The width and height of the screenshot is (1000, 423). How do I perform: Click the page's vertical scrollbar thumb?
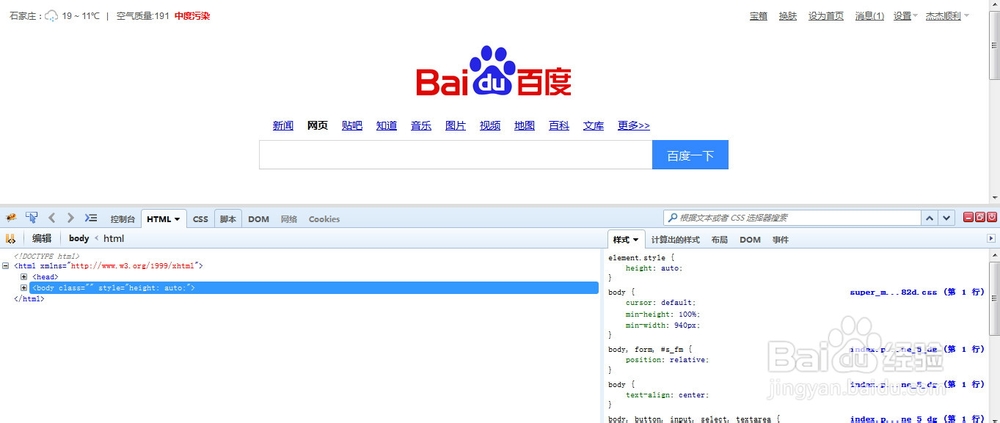point(994,43)
